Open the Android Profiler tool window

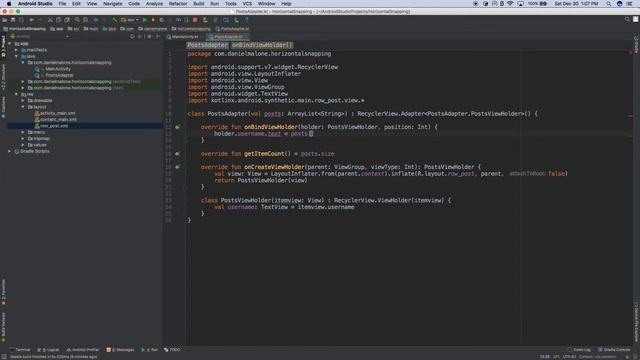pos(83,350)
